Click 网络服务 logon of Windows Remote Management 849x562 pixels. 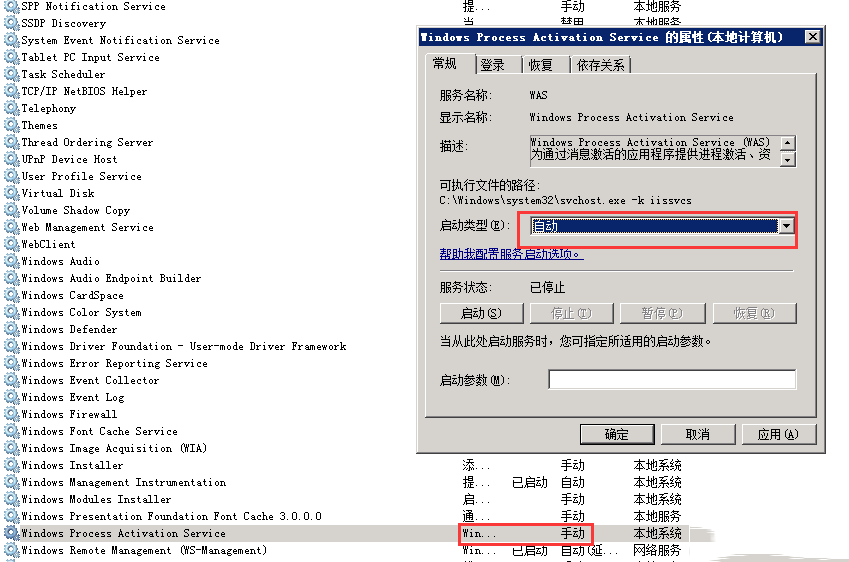[x=657, y=550]
